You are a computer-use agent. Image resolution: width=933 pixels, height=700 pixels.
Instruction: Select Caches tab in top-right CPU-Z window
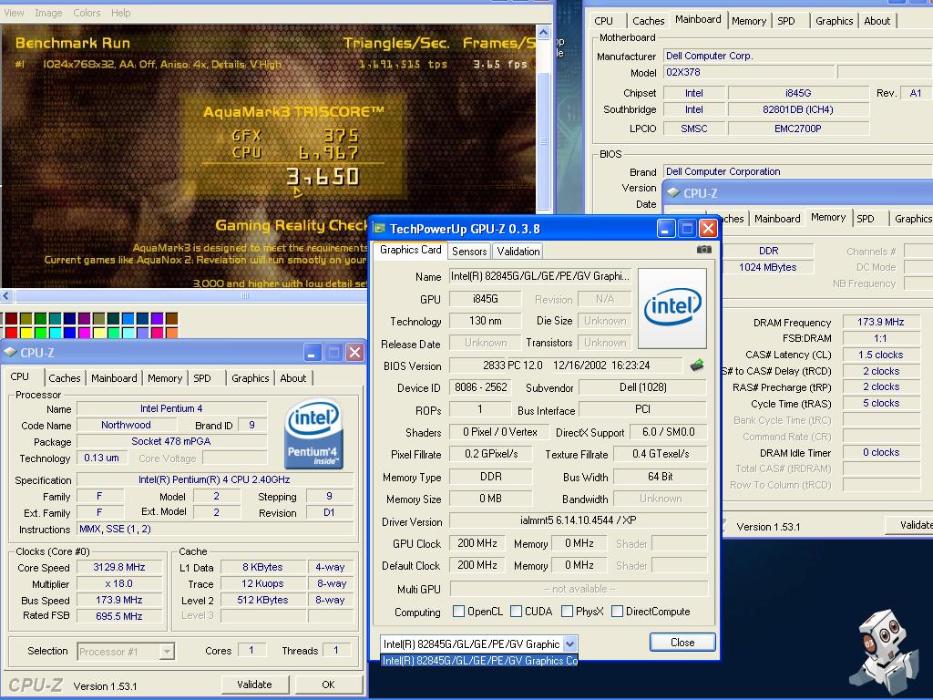[648, 21]
